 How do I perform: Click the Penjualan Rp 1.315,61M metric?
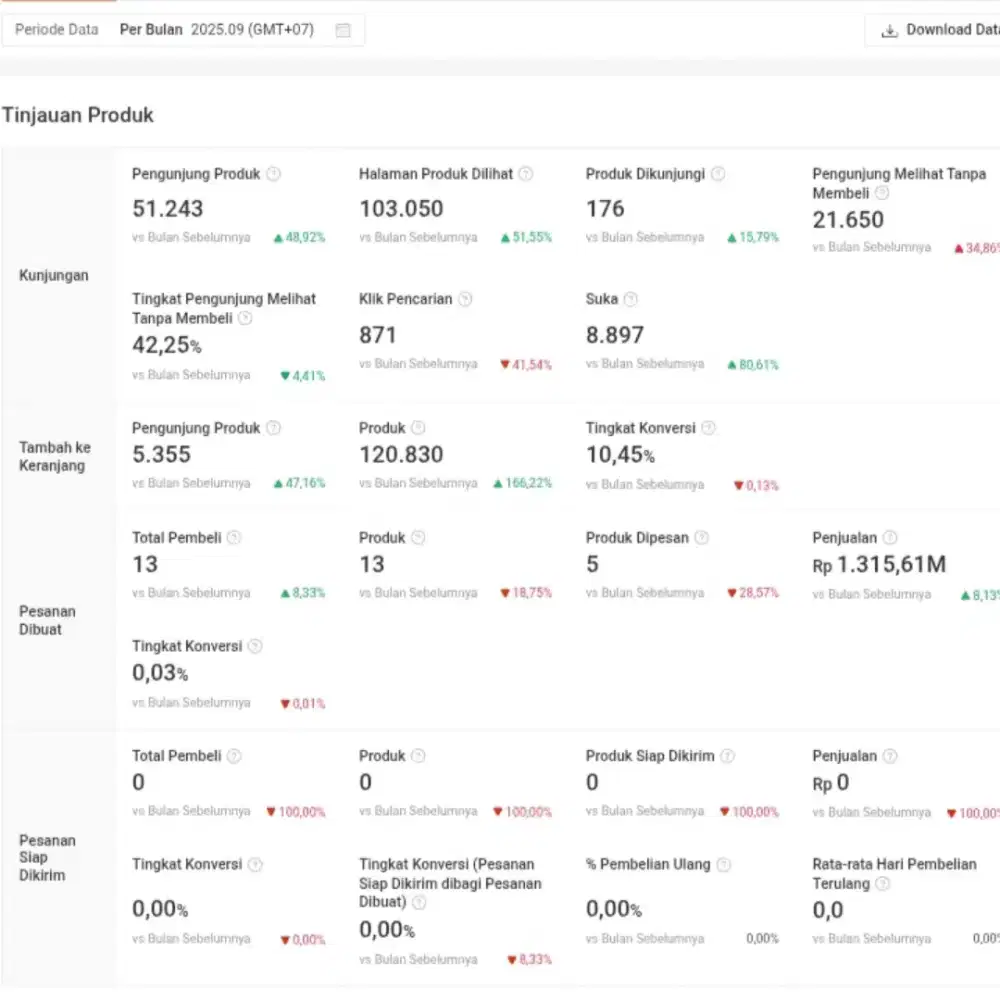[x=880, y=565]
